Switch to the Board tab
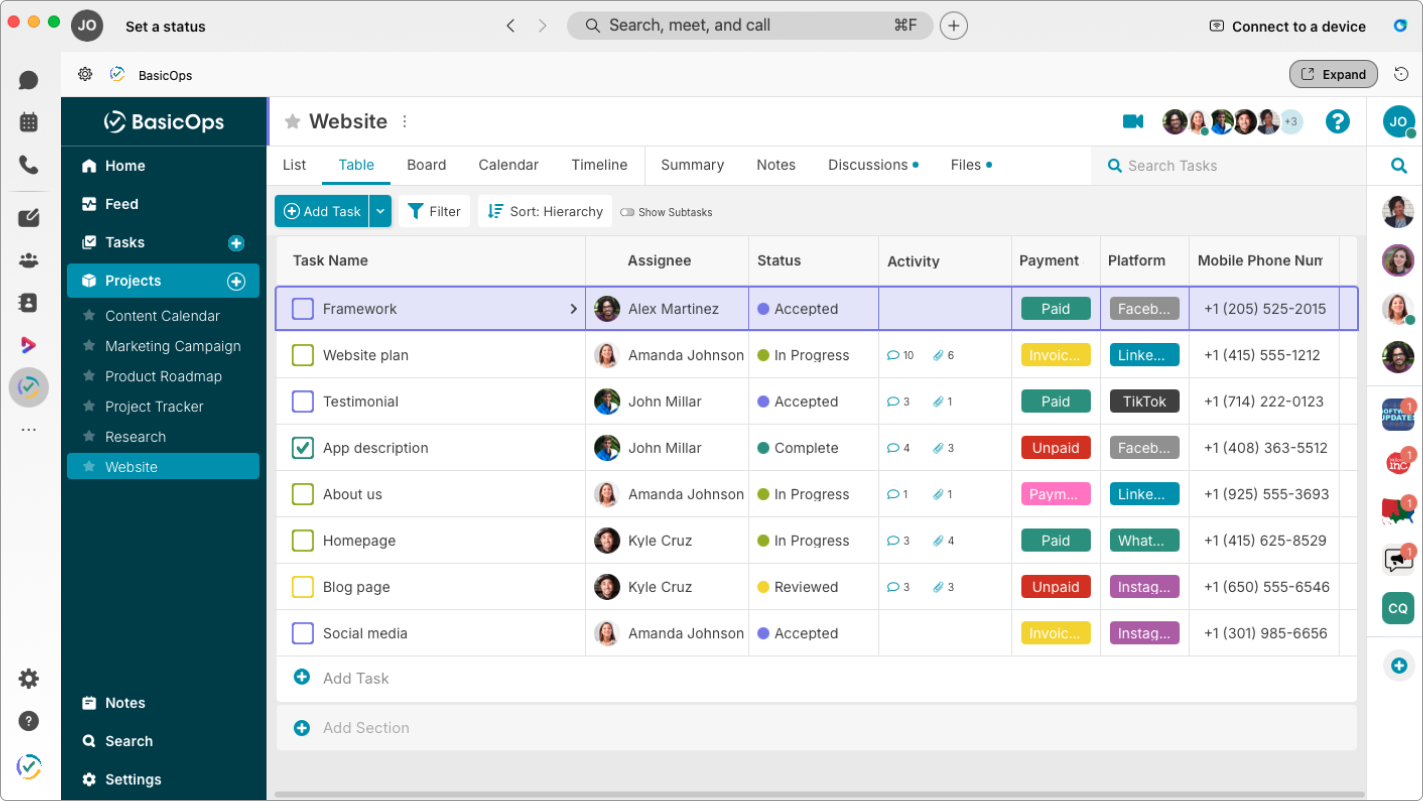 (427, 165)
